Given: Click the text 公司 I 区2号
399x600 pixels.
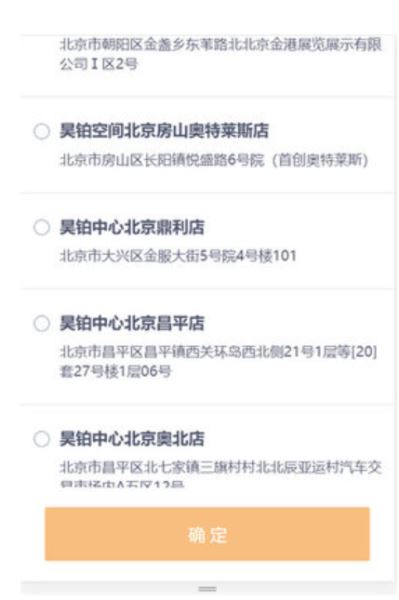Looking at the screenshot, I should click(98, 64).
